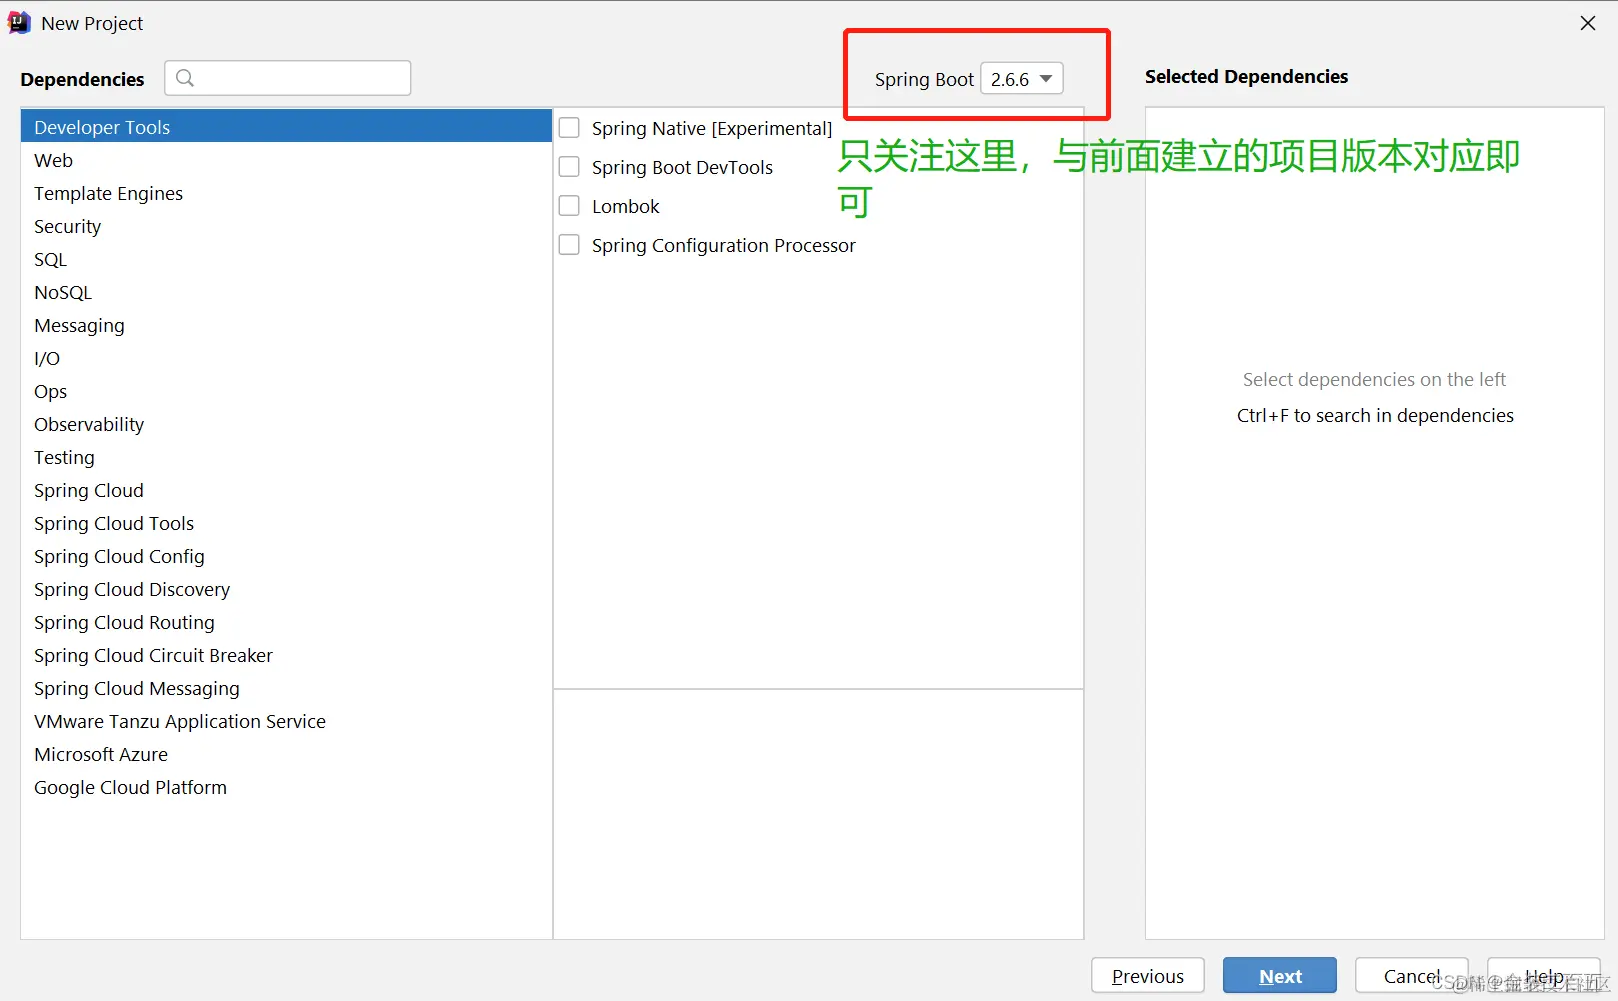This screenshot has width=1618, height=1001.
Task: Click the Selected Dependencies empty list panel
Action: (1375, 523)
